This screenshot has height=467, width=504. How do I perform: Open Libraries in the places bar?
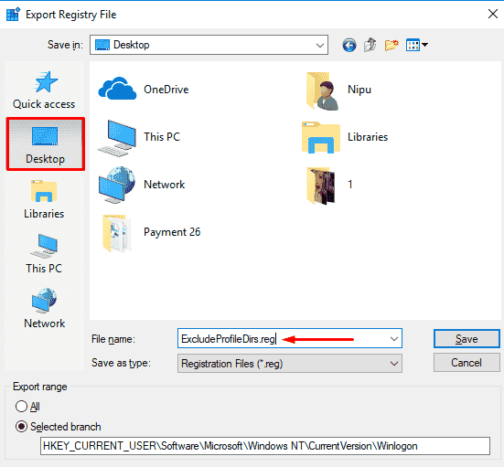pyautogui.click(x=44, y=200)
